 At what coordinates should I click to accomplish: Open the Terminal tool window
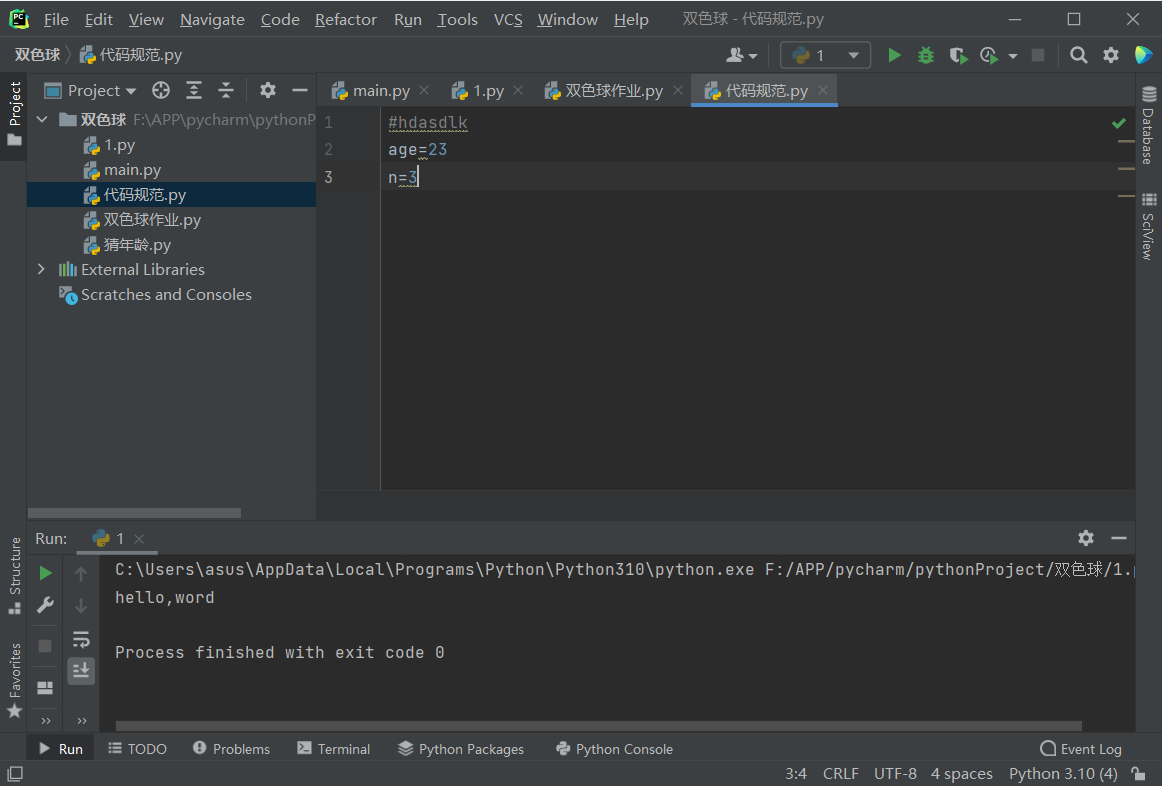coord(334,749)
